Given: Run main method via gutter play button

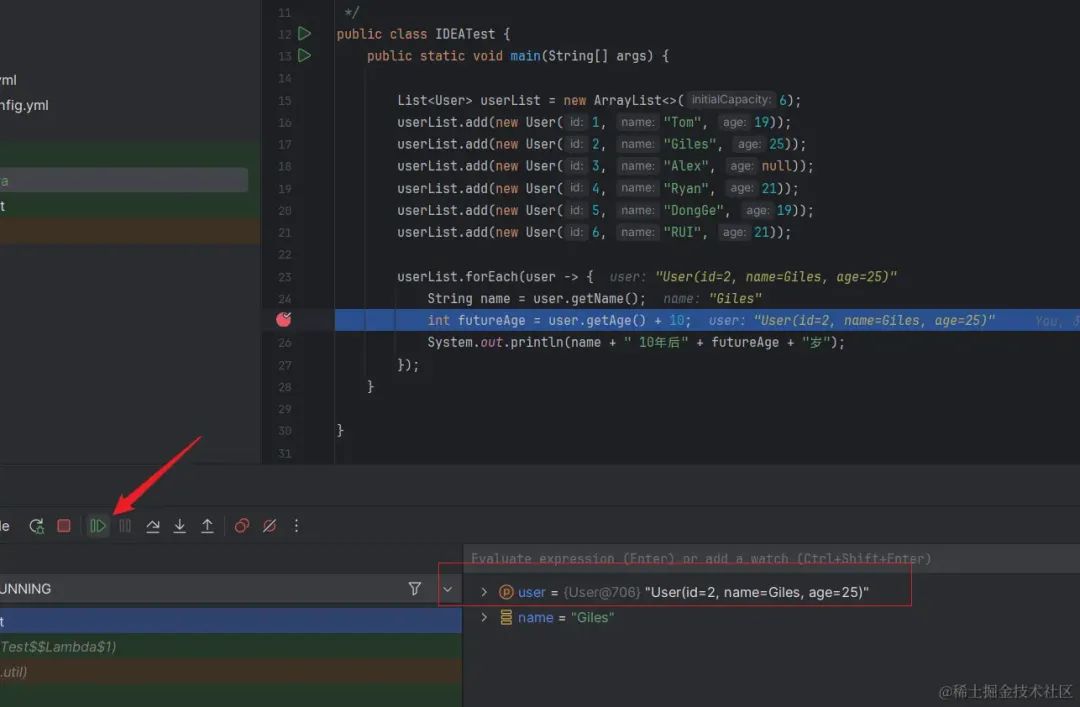Looking at the screenshot, I should pyautogui.click(x=305, y=55).
